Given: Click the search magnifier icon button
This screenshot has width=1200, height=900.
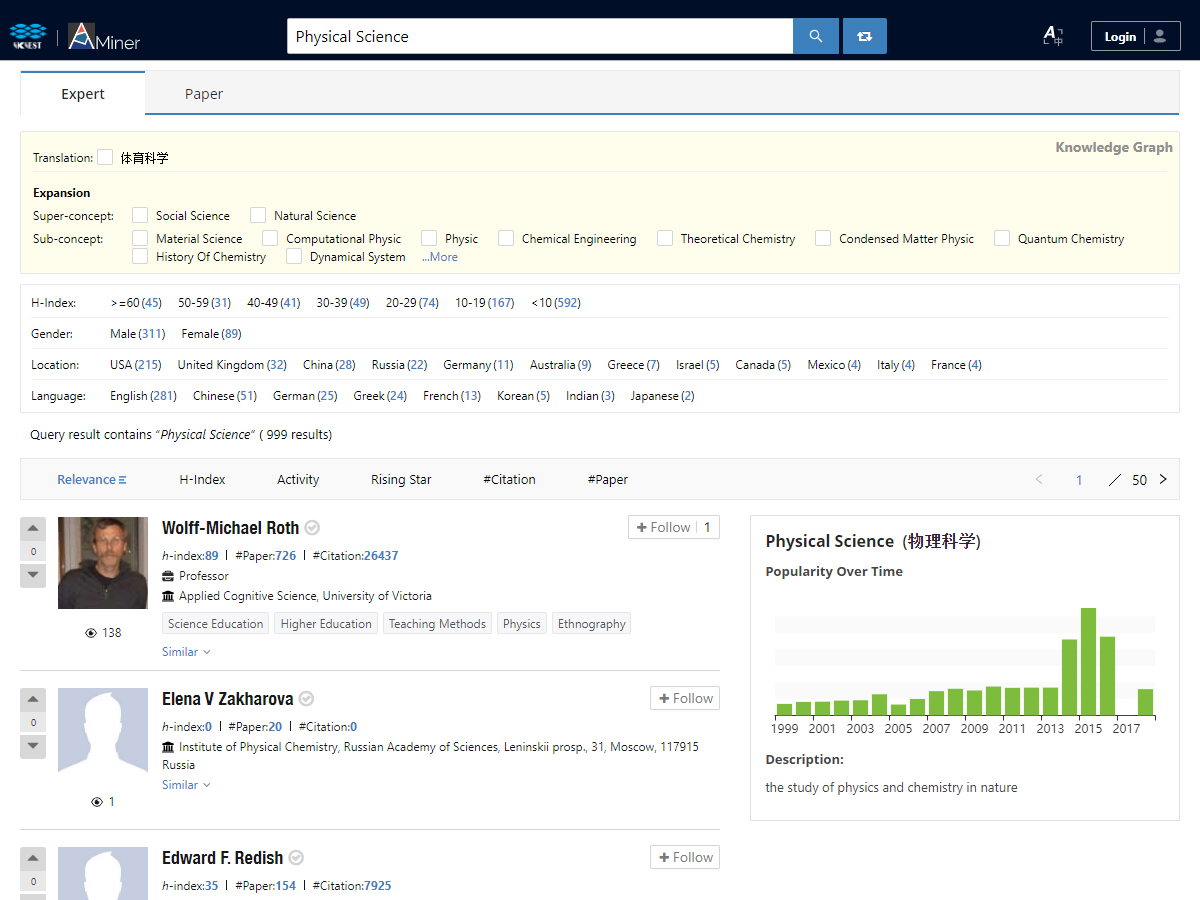Looking at the screenshot, I should point(815,36).
